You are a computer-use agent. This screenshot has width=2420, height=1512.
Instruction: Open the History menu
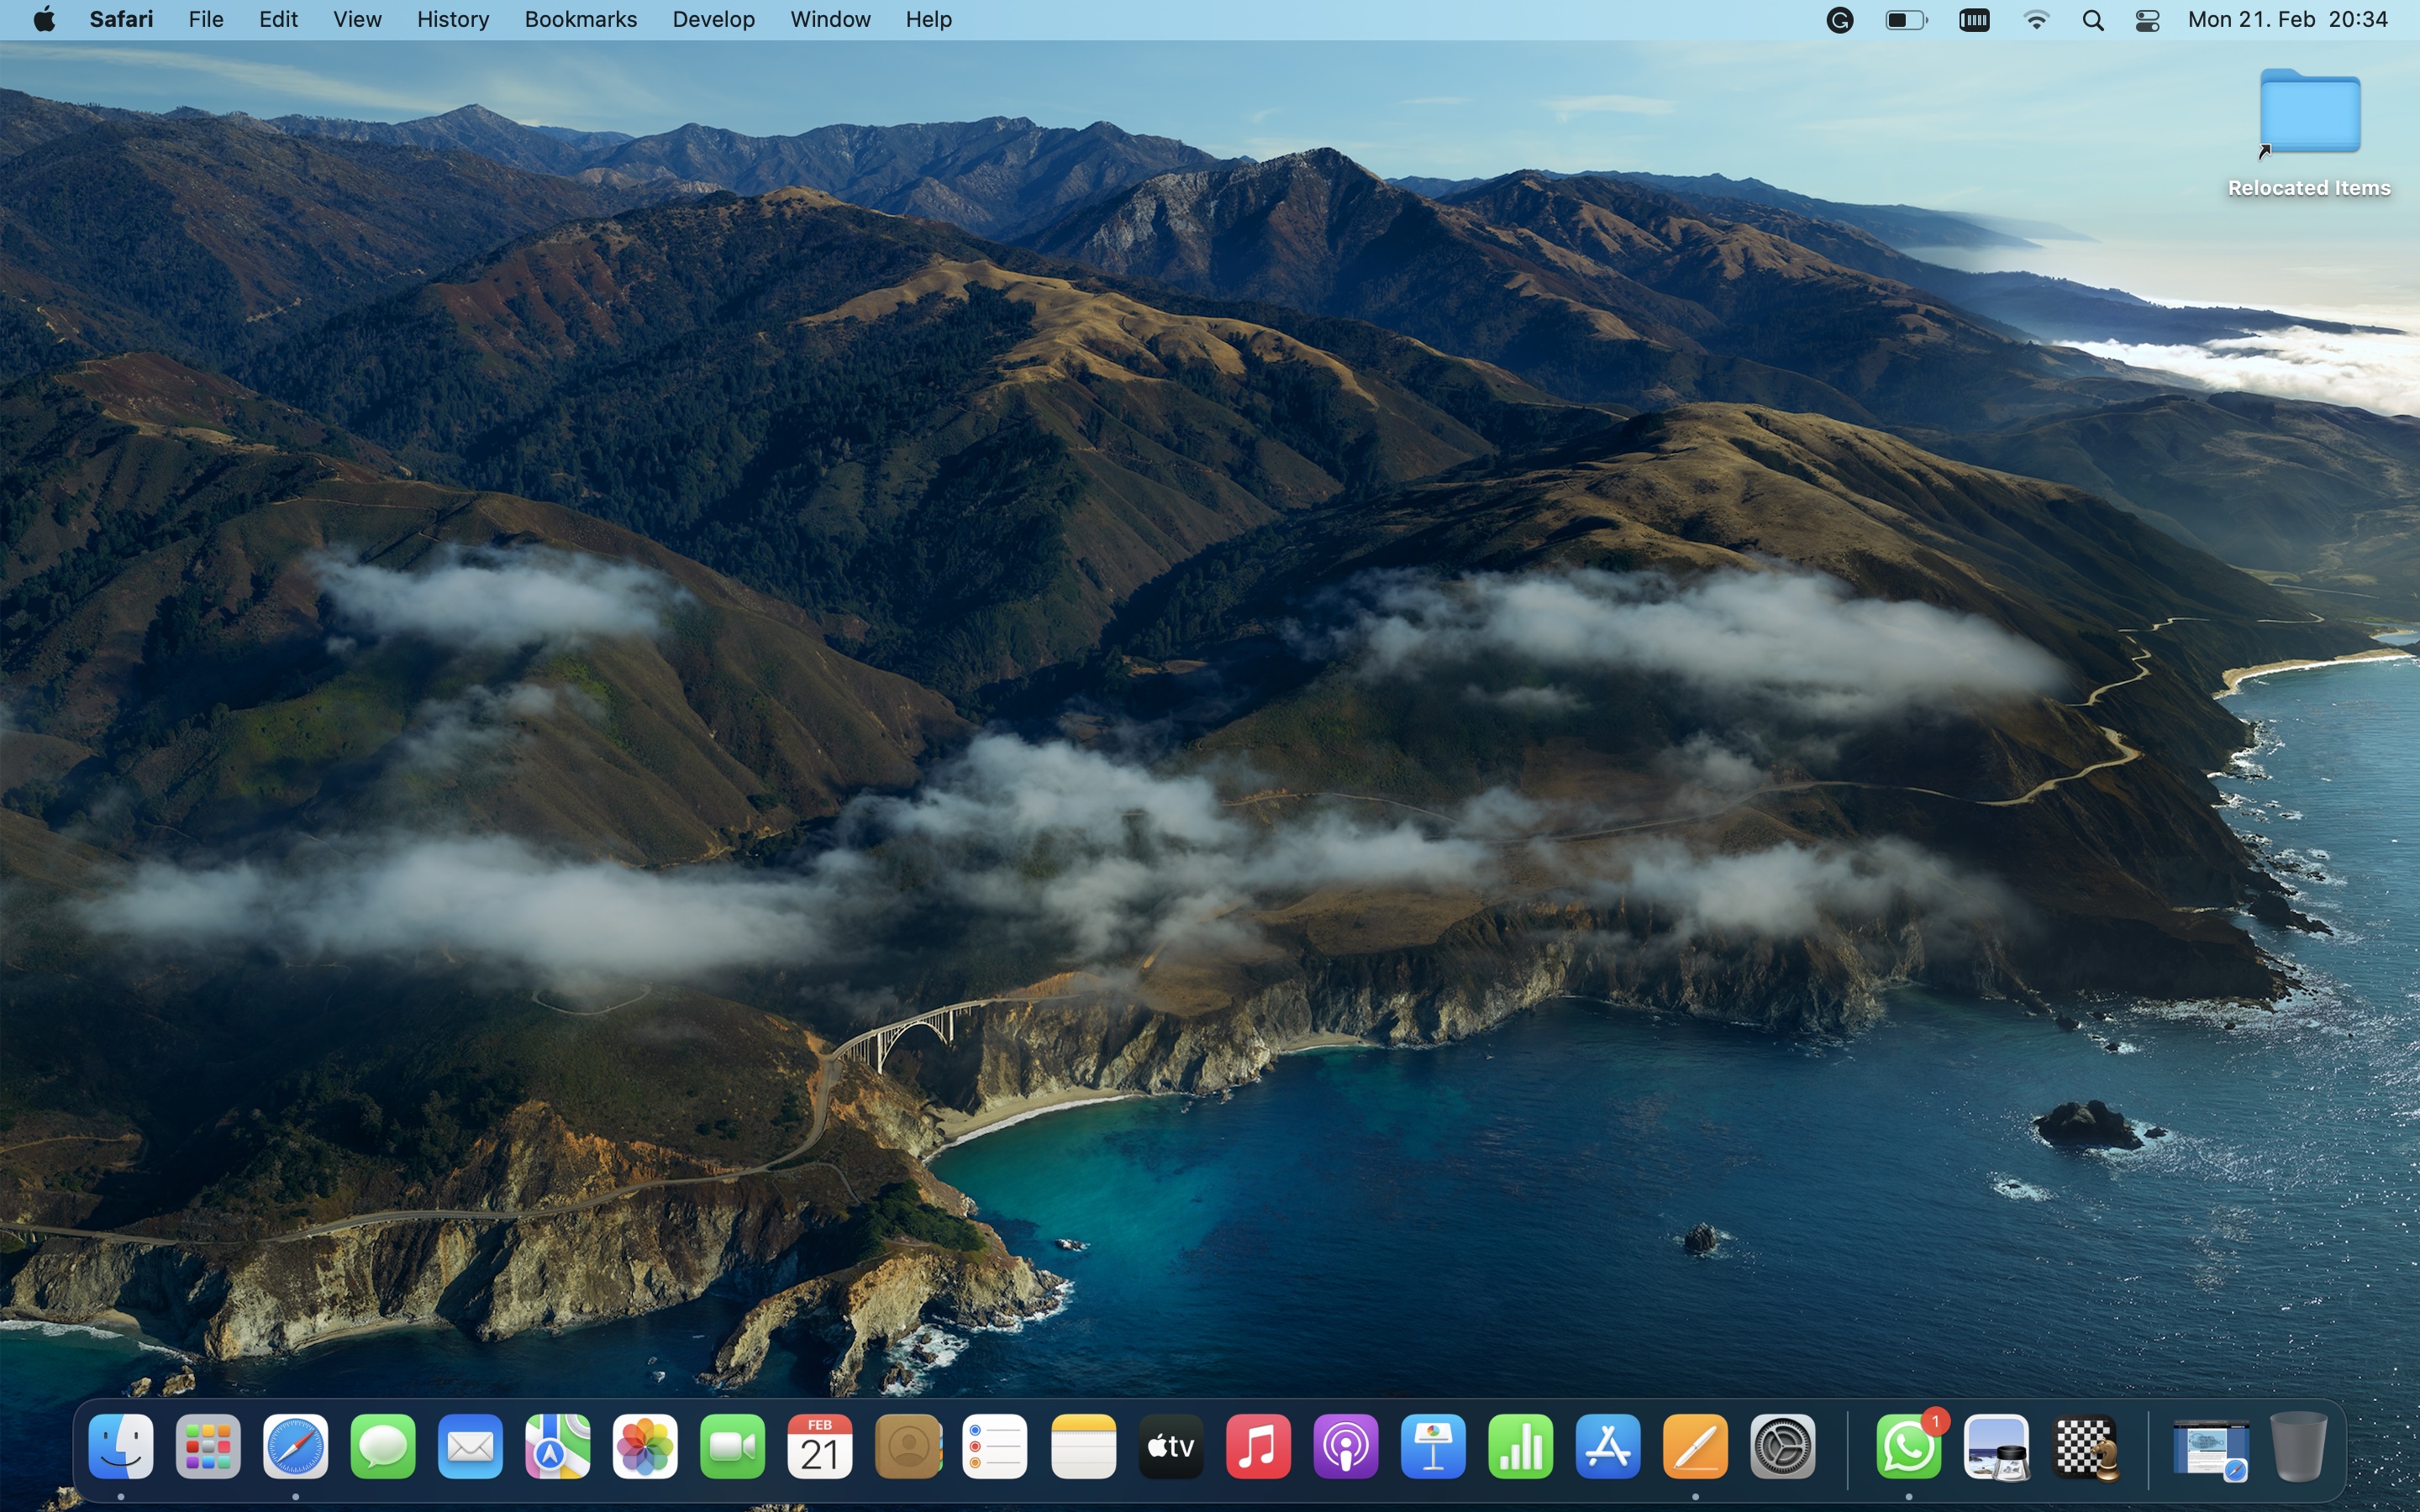click(x=452, y=20)
